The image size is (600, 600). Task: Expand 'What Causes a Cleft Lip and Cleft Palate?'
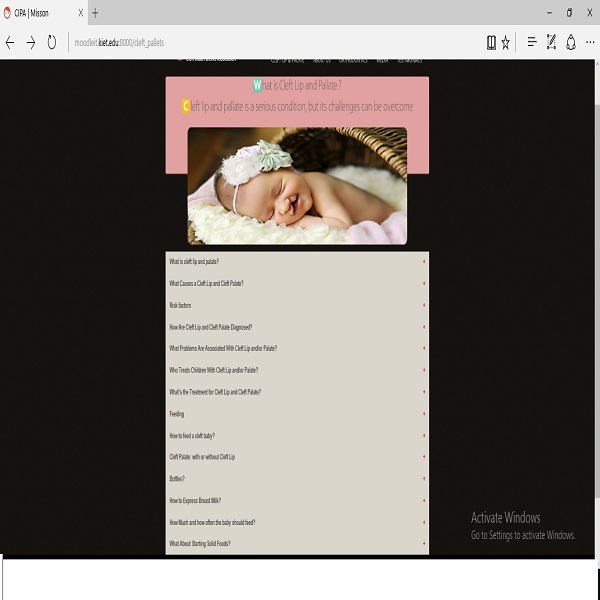point(297,283)
